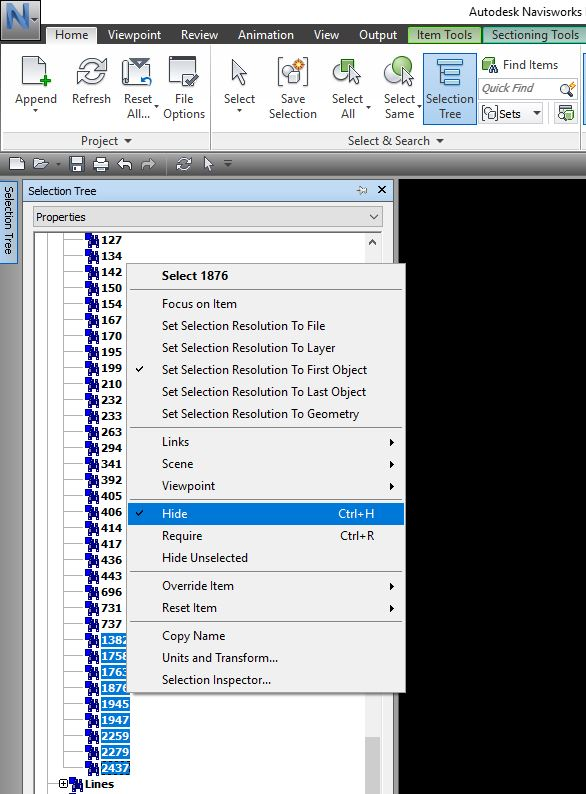Pin the Selection Tree panel

point(362,190)
